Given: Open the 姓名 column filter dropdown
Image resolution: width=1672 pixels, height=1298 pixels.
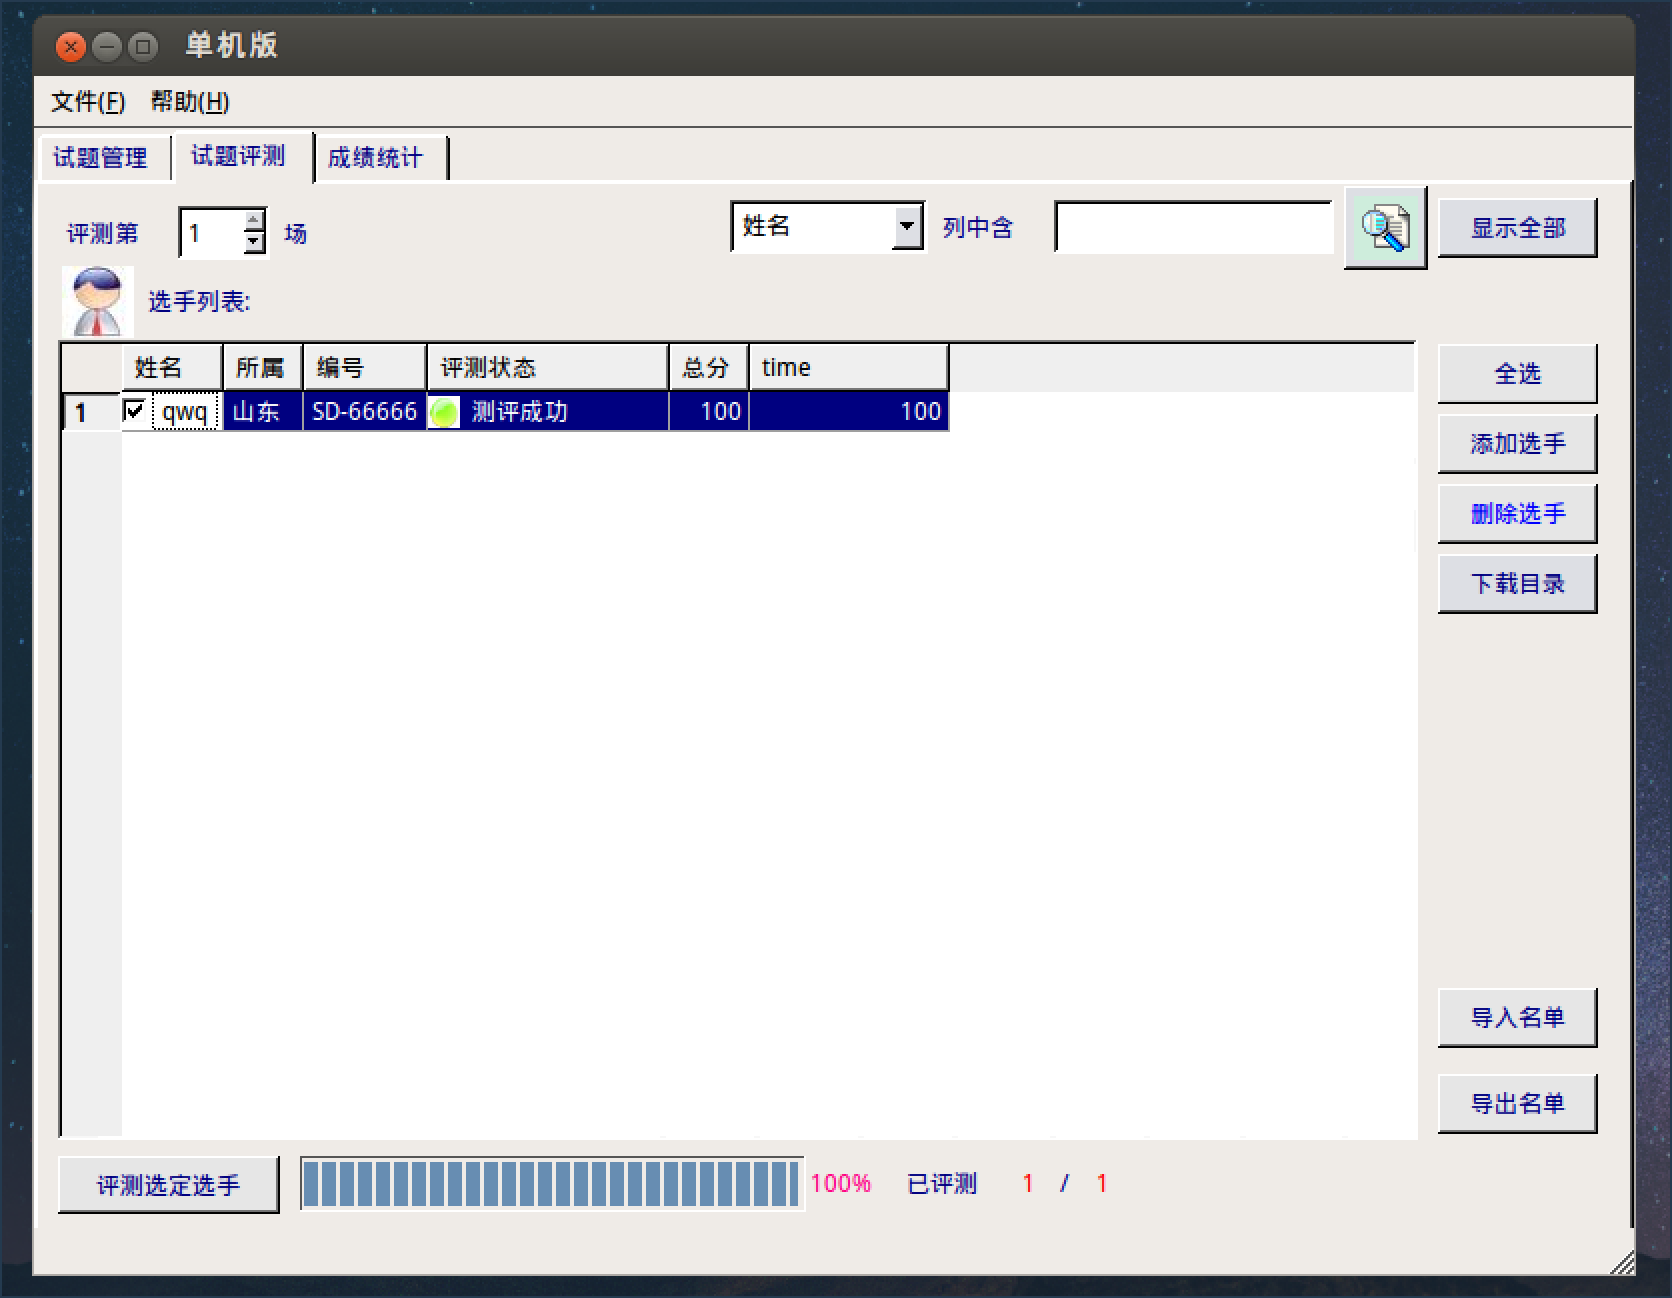Looking at the screenshot, I should tap(906, 227).
